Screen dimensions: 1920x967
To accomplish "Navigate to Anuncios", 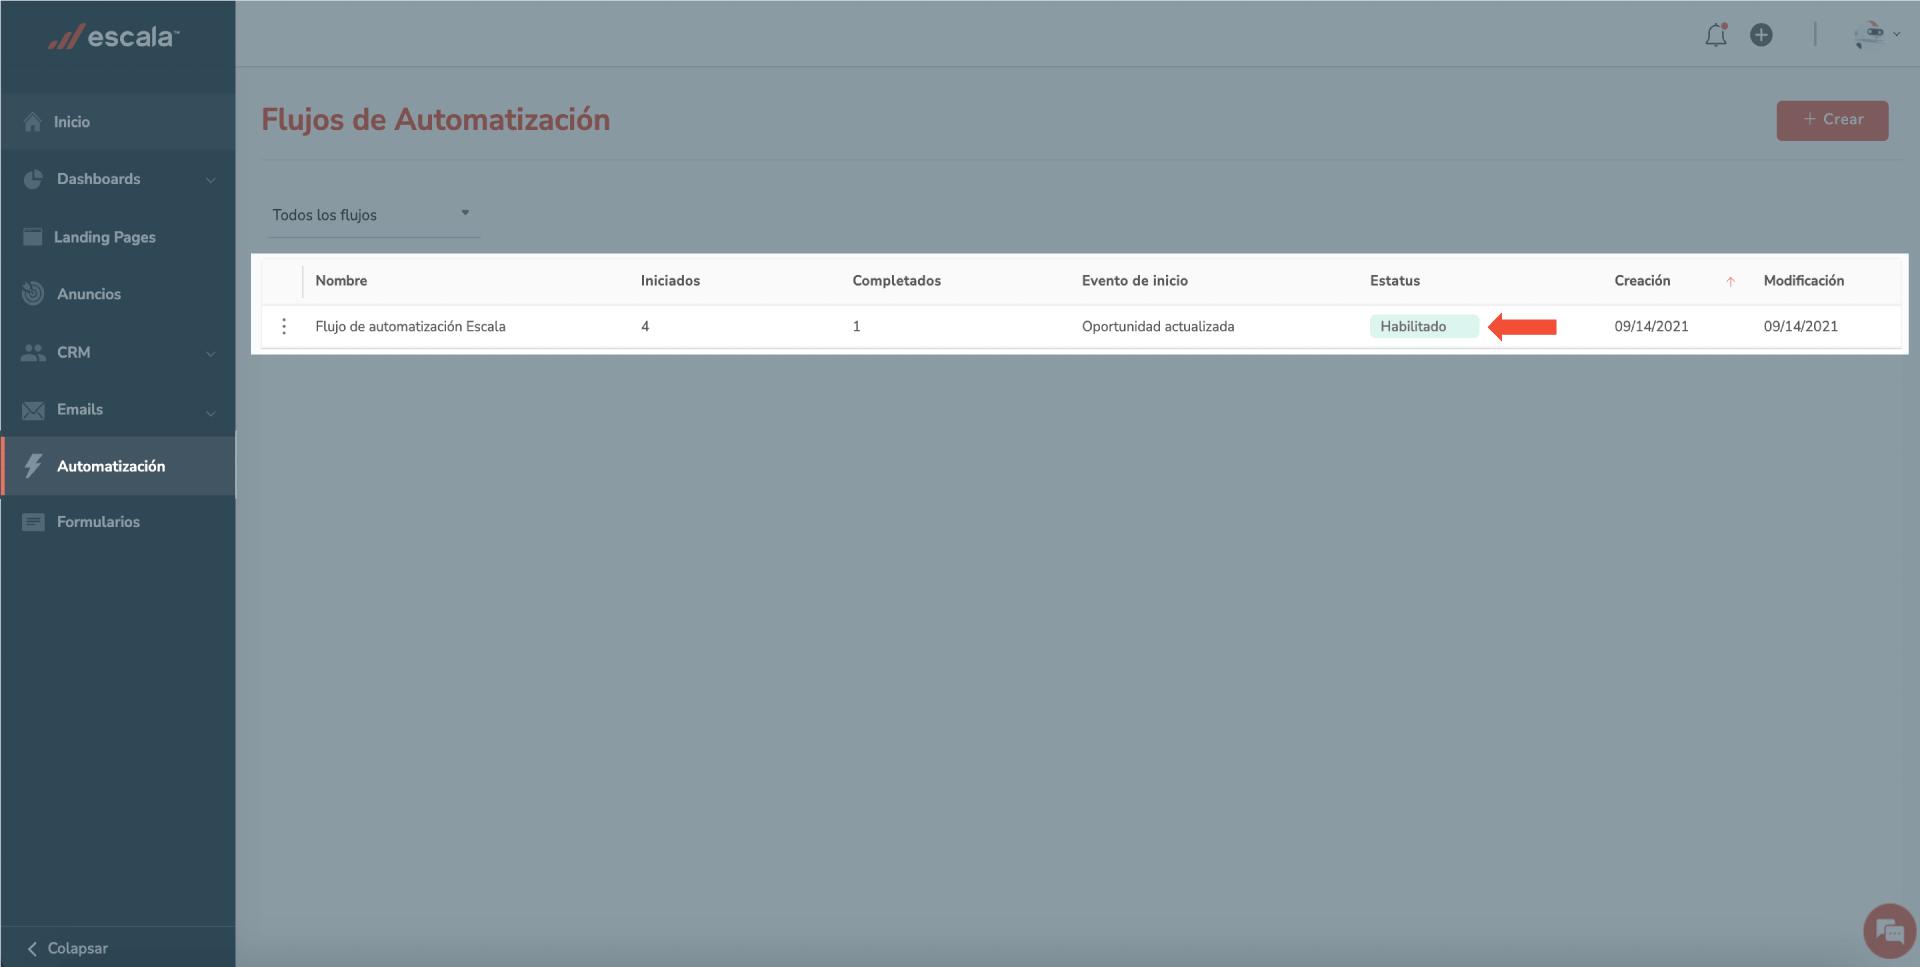I will point(118,294).
